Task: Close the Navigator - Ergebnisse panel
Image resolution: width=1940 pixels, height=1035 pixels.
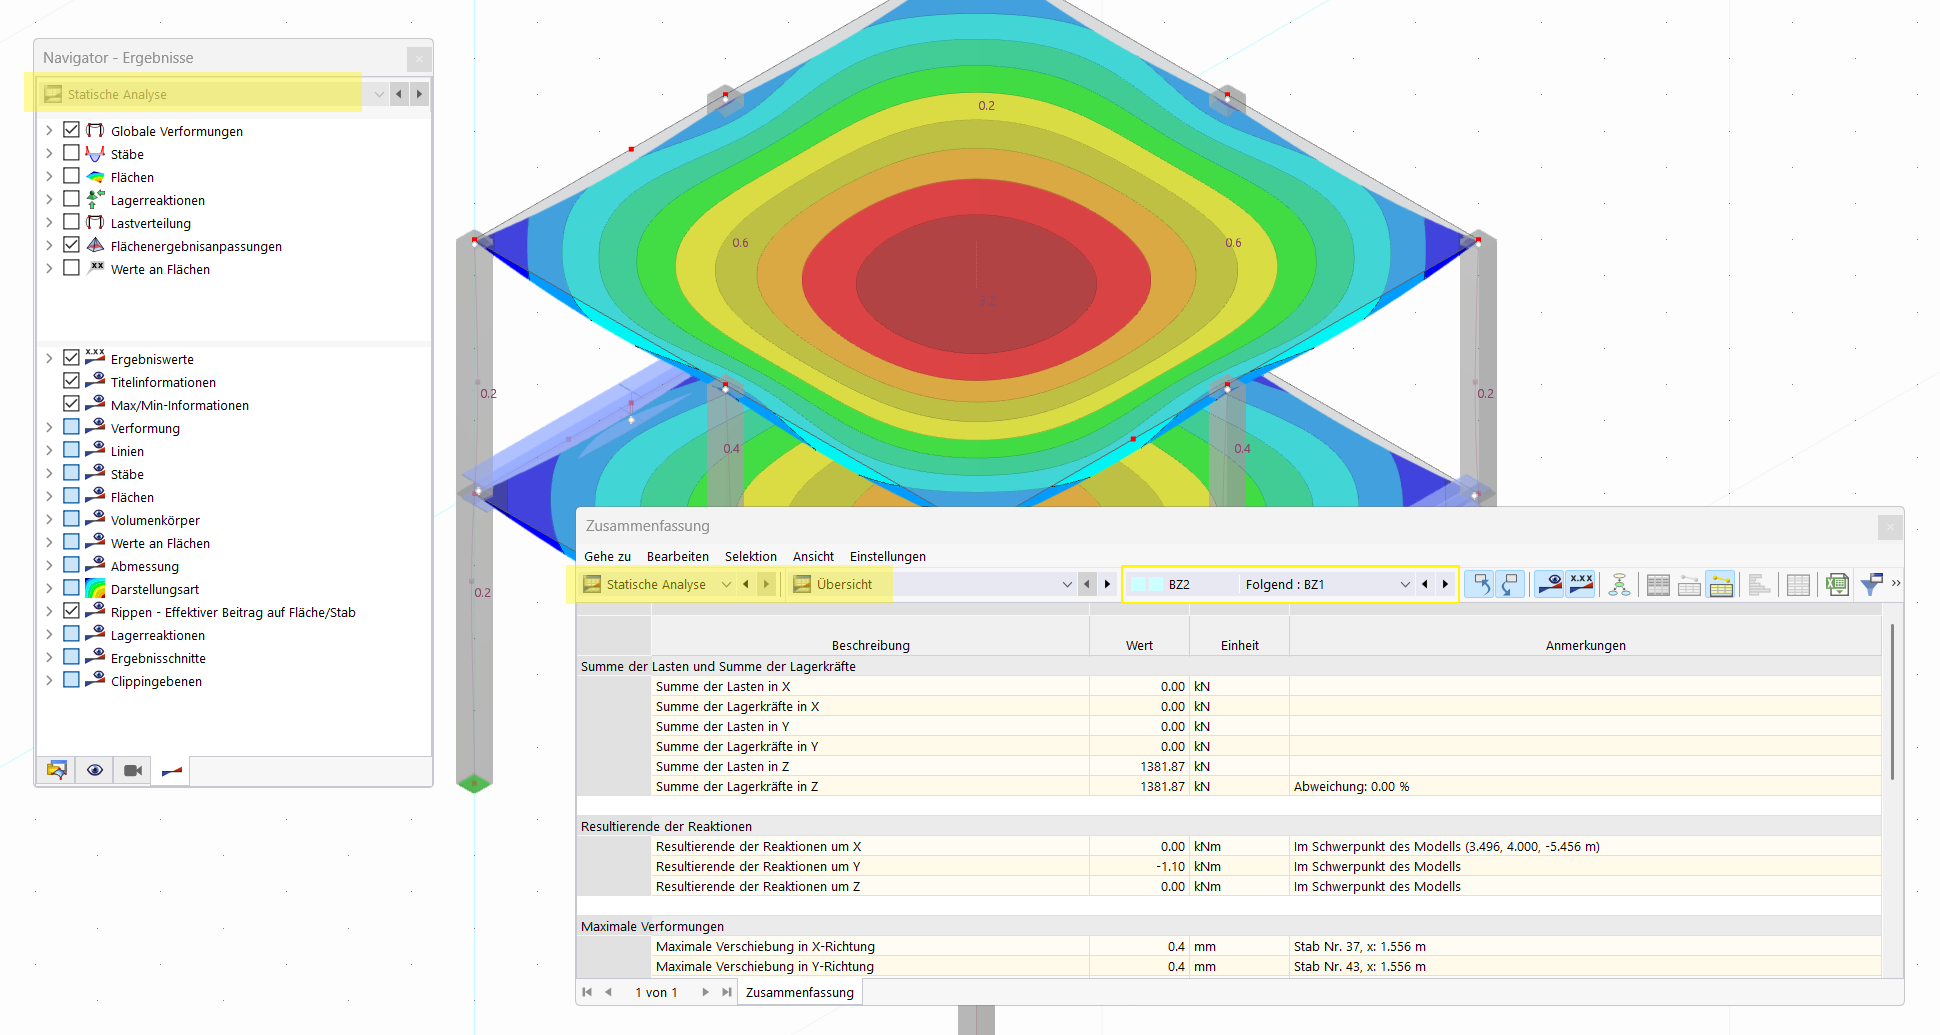Action: pyautogui.click(x=419, y=58)
